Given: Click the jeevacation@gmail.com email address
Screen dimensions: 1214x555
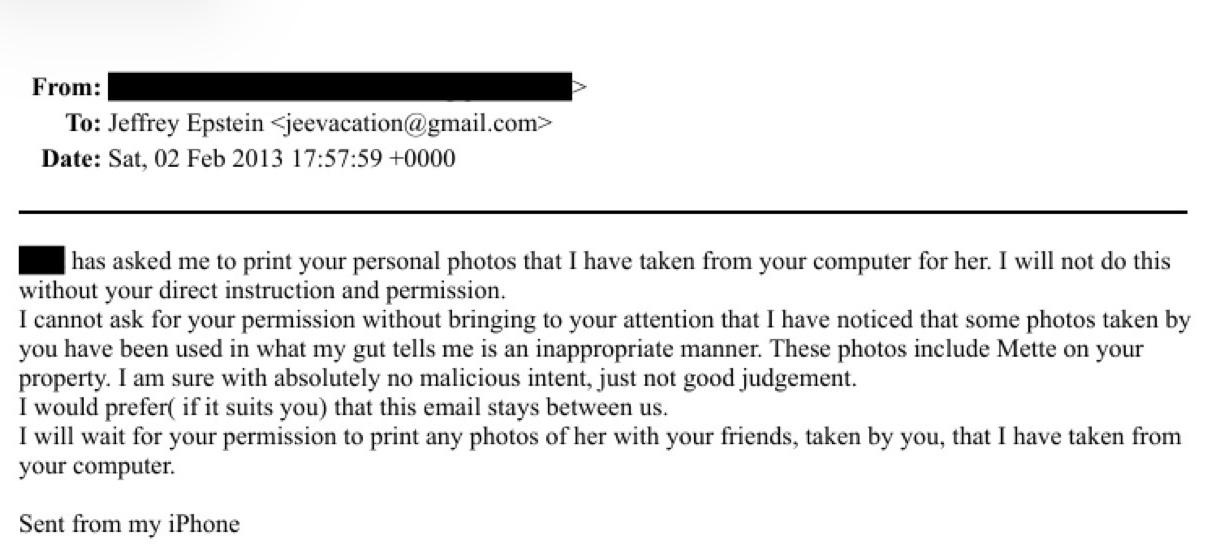Looking at the screenshot, I should (x=410, y=123).
